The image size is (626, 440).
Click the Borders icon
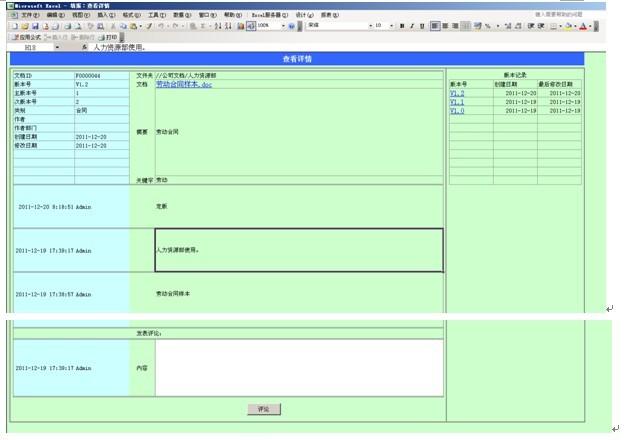pos(554,26)
